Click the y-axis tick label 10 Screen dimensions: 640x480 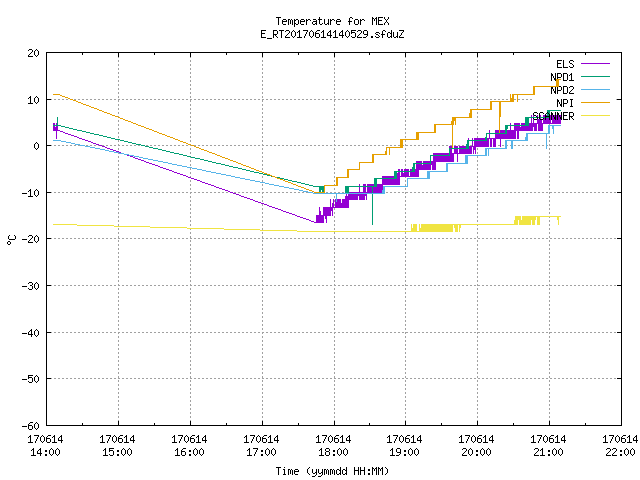[x=33, y=100]
